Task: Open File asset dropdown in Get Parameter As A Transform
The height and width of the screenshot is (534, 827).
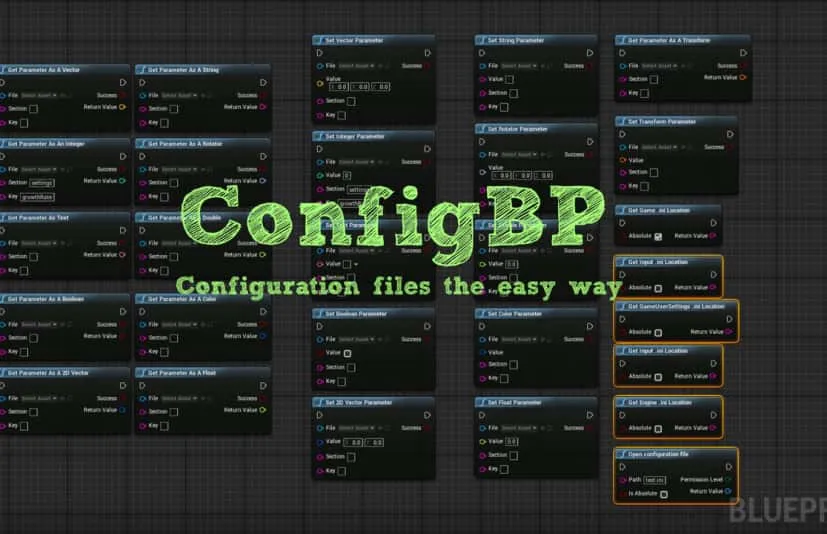Action: (x=659, y=66)
